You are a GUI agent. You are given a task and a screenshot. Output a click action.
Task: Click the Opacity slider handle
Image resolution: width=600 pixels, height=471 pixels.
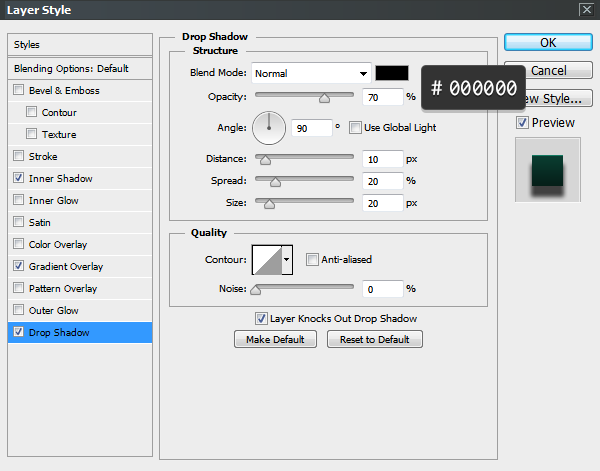pos(324,99)
